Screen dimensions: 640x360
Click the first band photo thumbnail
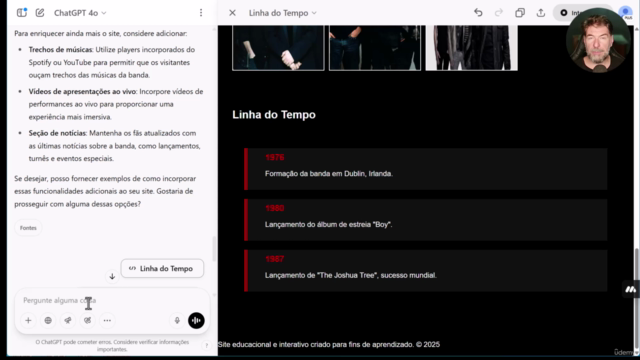[x=278, y=47]
